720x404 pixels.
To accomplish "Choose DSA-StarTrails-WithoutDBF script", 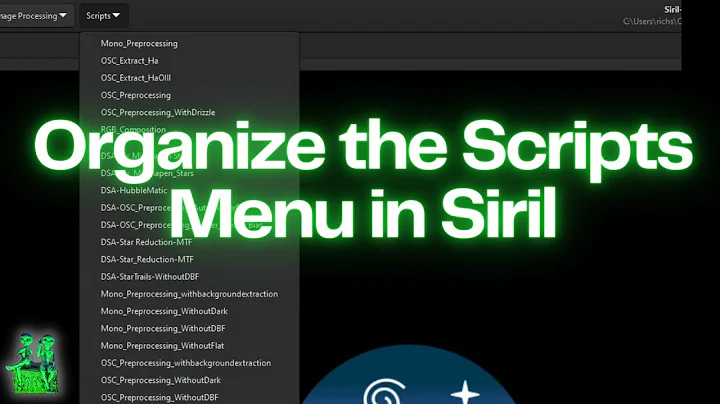I will (x=150, y=277).
